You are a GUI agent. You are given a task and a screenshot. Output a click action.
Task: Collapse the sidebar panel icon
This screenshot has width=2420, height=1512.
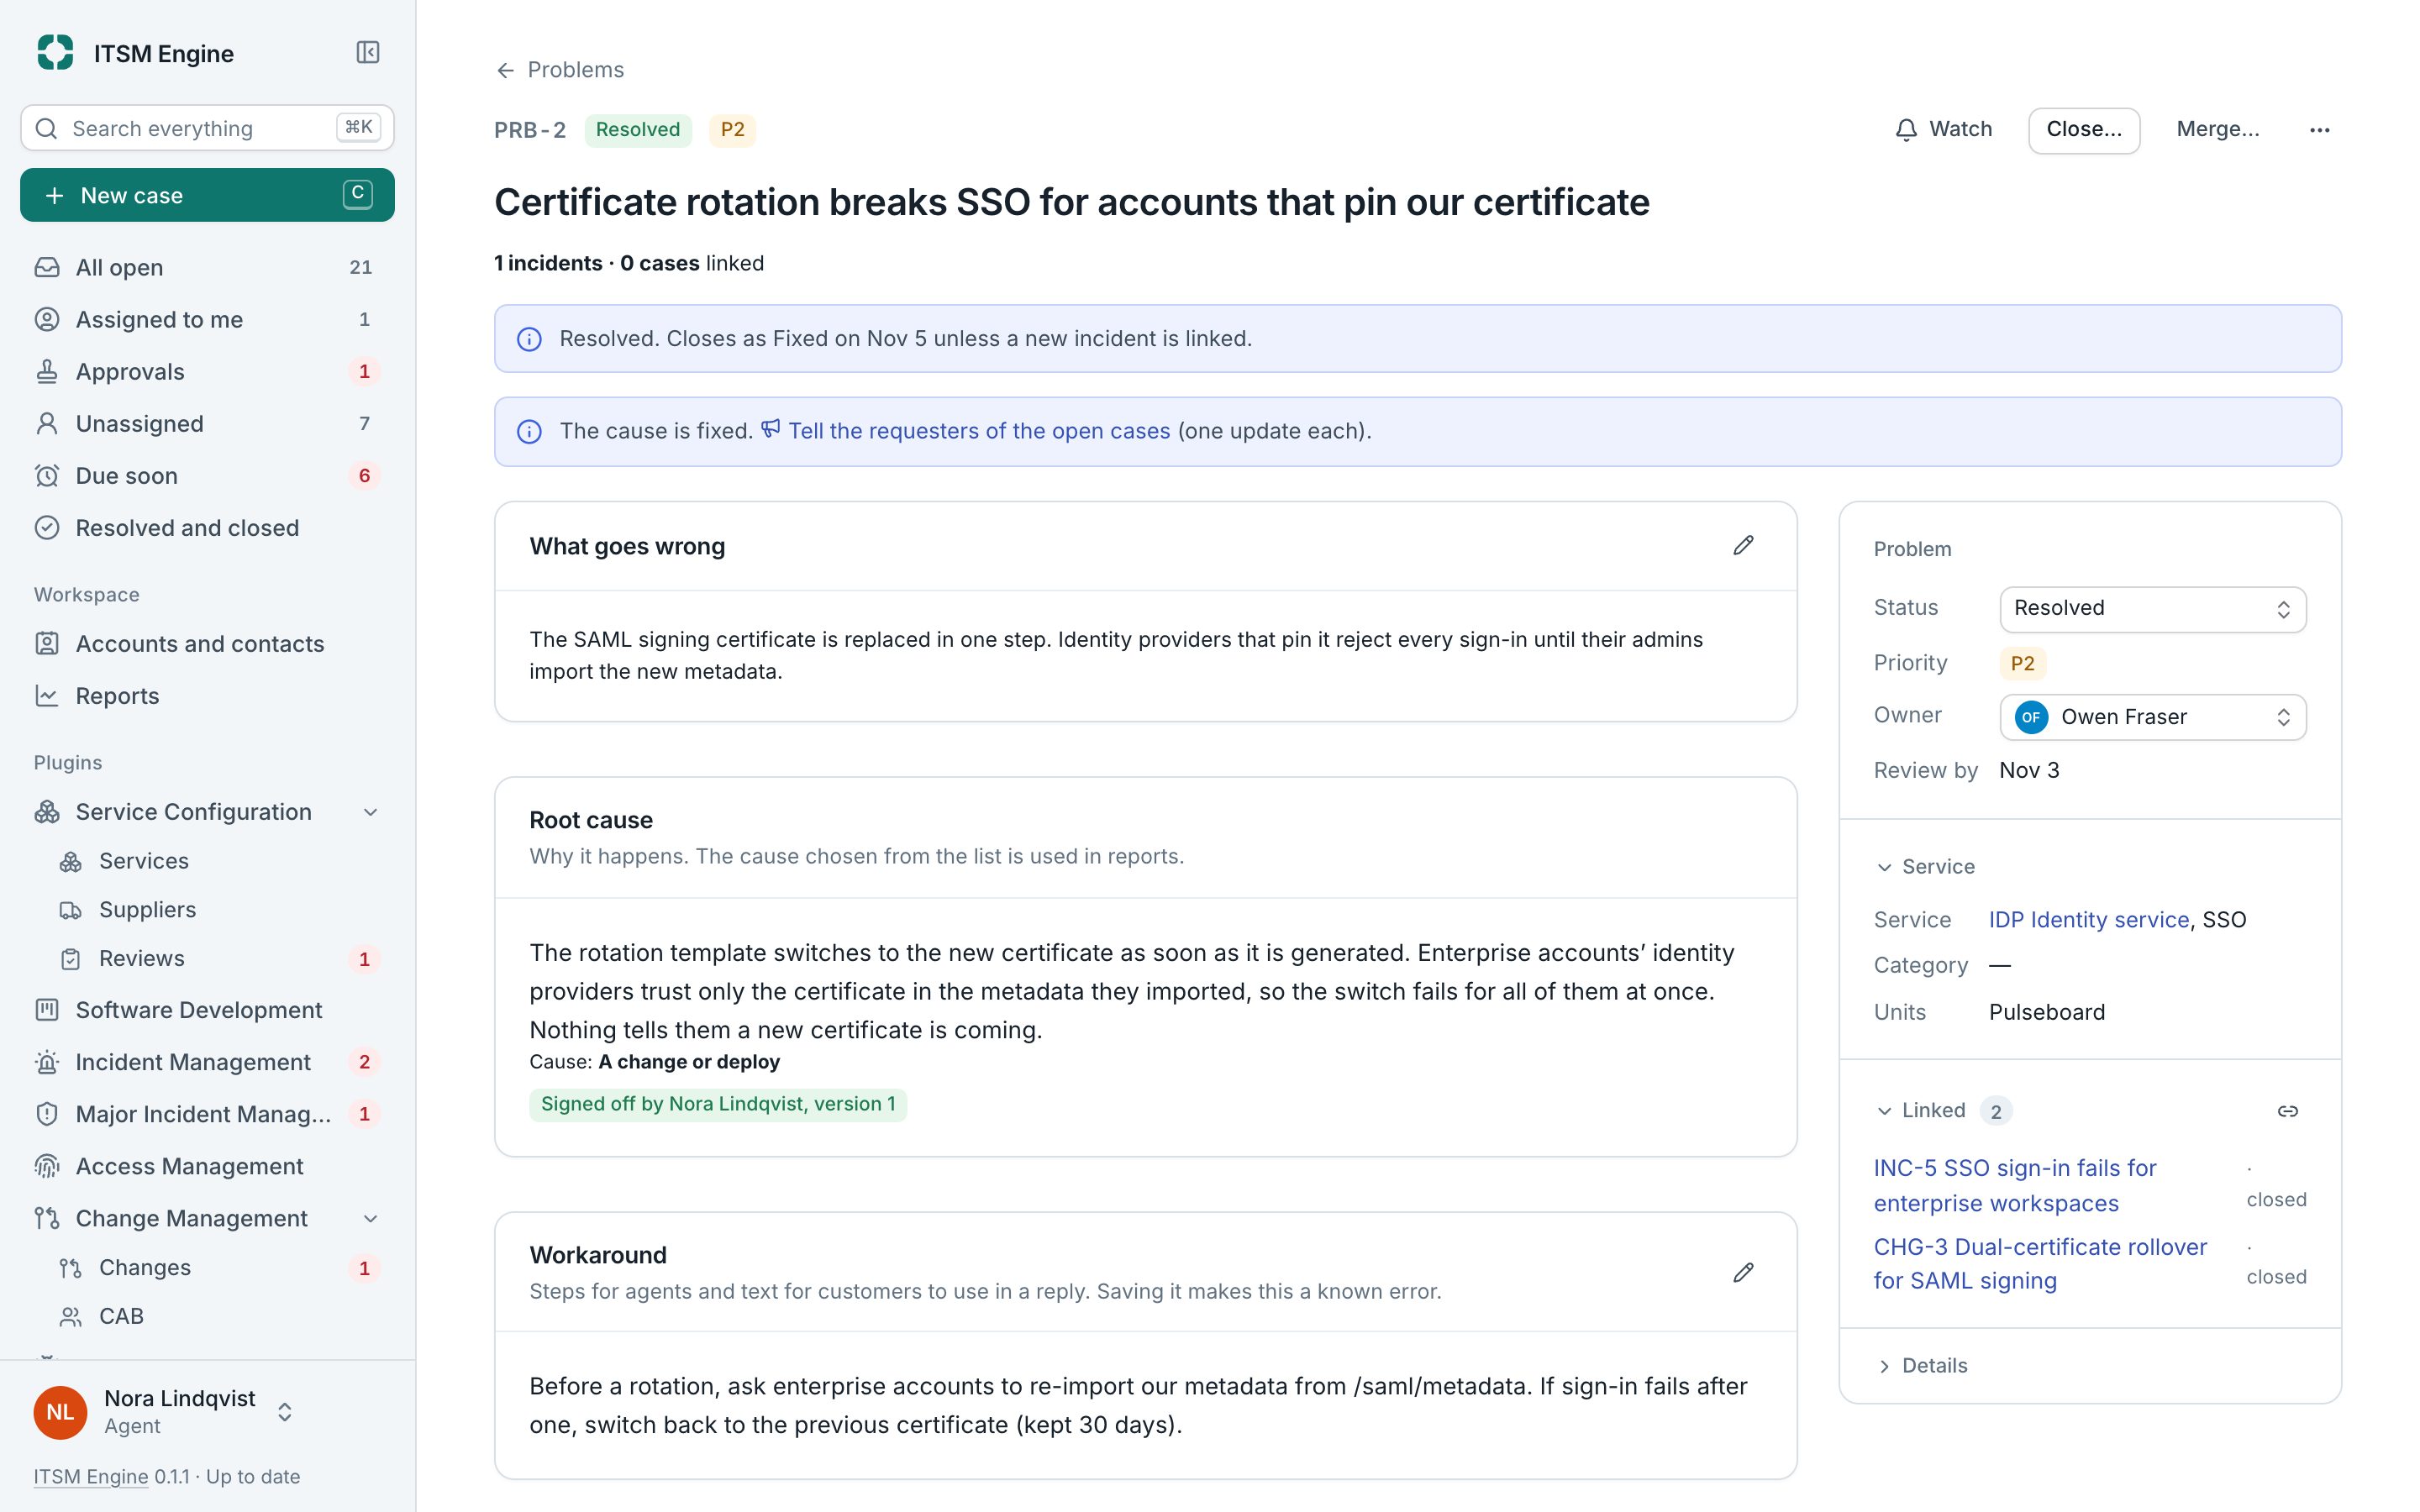pyautogui.click(x=367, y=52)
